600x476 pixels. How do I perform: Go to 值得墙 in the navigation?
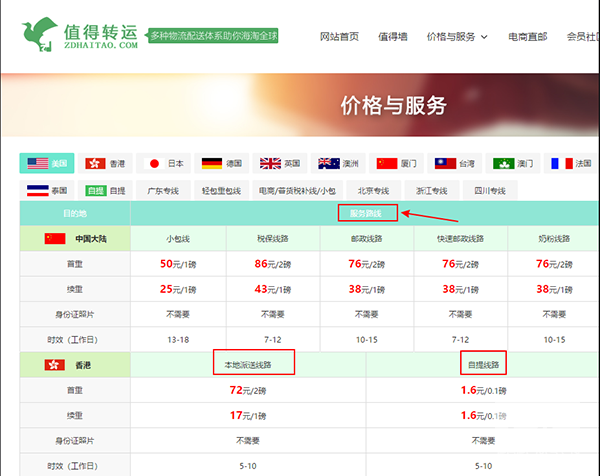(392, 37)
